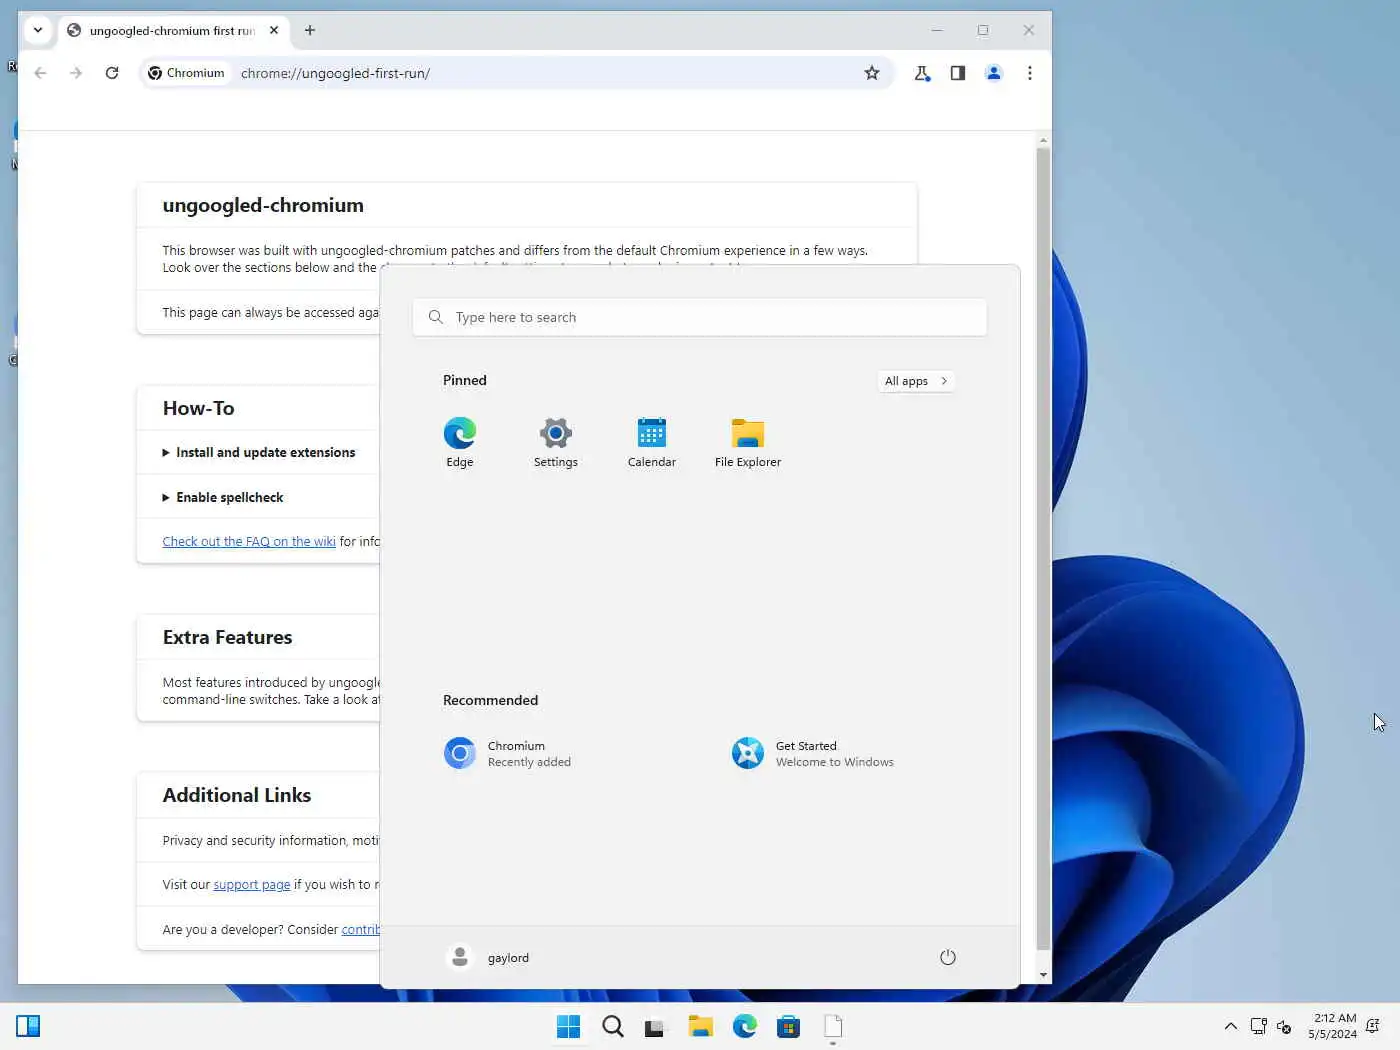Click the power button in Start menu

click(x=948, y=957)
